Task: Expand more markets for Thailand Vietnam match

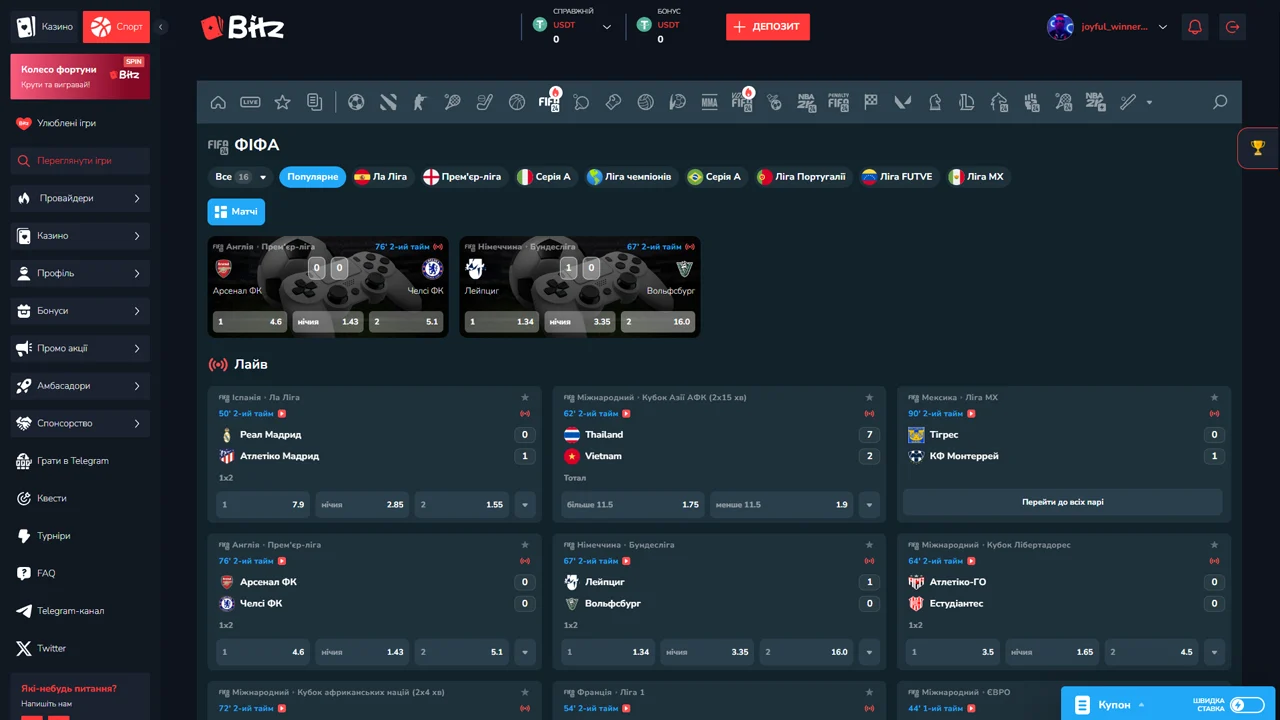Action: (869, 505)
